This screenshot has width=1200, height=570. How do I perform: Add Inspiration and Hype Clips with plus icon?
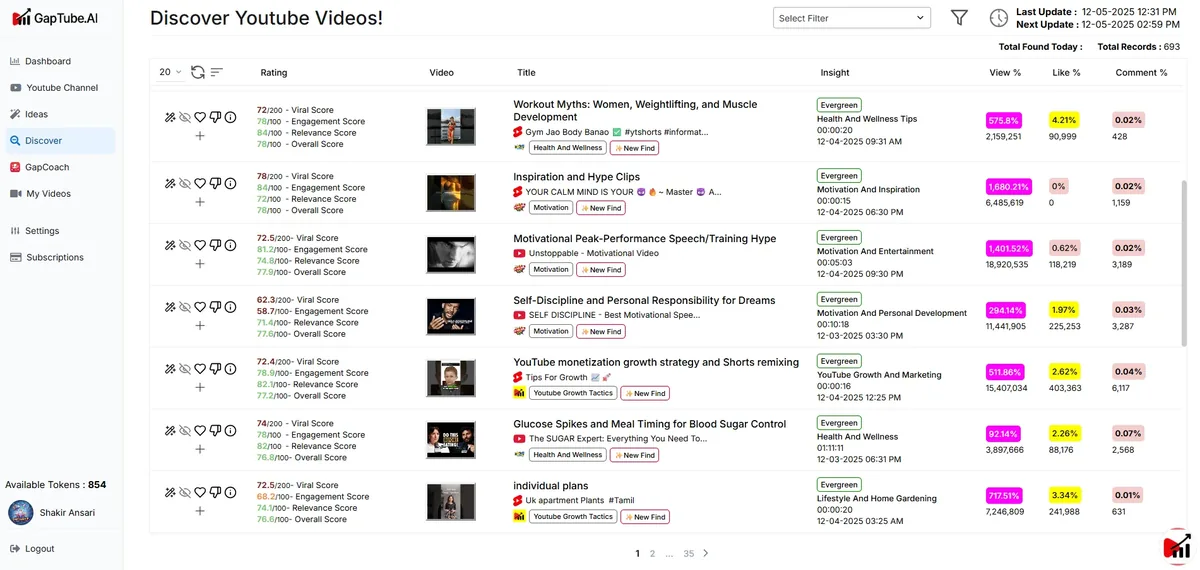tap(200, 201)
